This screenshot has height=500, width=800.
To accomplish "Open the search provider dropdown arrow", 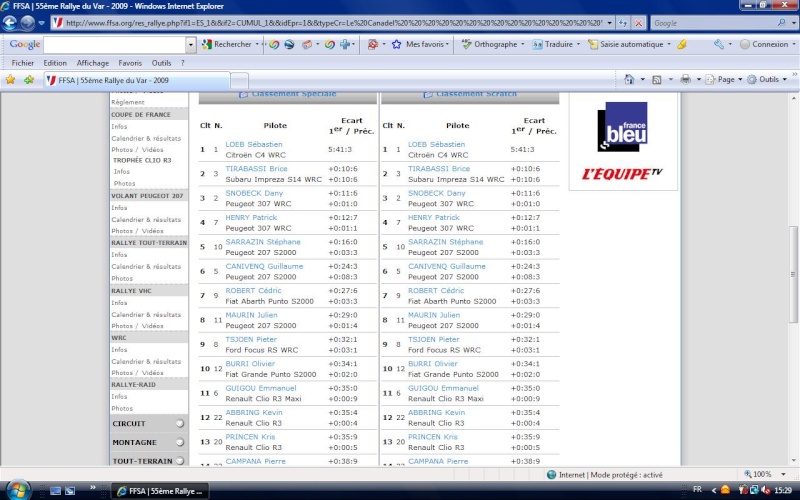I will tap(793, 23).
